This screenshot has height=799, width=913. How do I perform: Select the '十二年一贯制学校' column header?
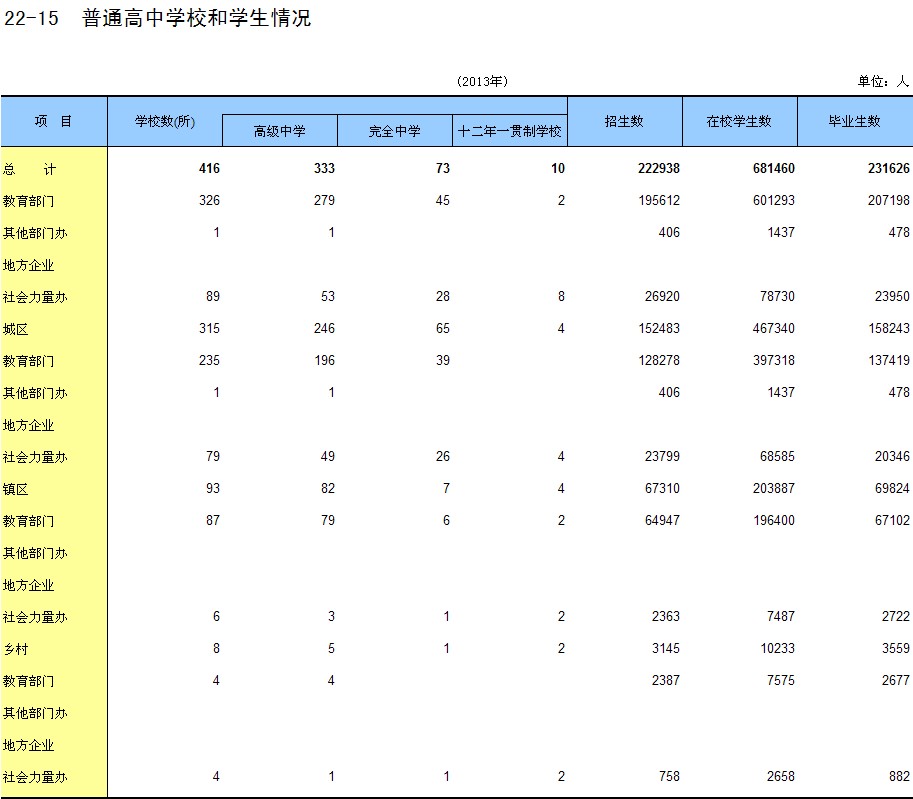509,131
